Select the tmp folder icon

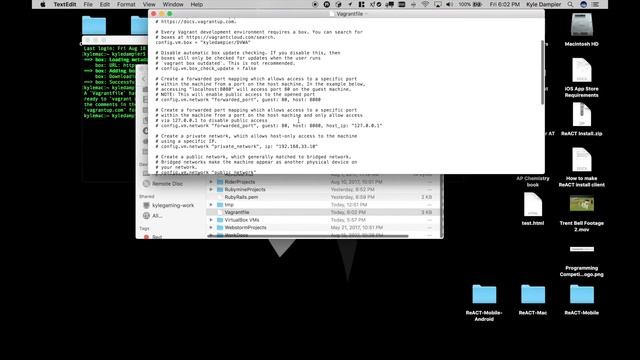pyautogui.click(x=220, y=204)
